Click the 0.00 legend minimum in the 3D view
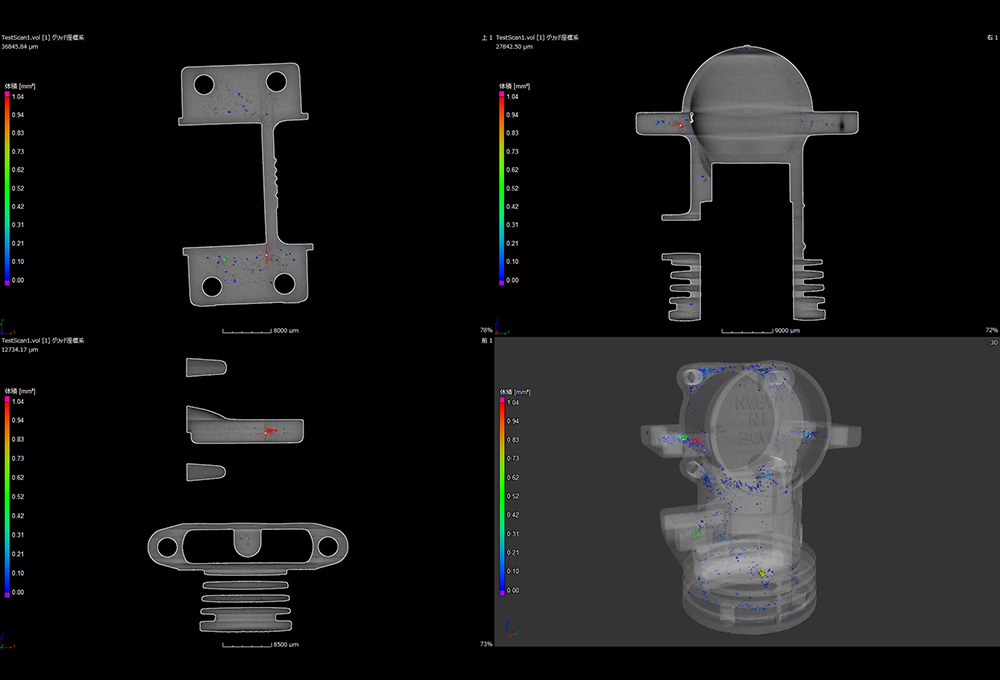This screenshot has height=680, width=1000. coord(513,590)
